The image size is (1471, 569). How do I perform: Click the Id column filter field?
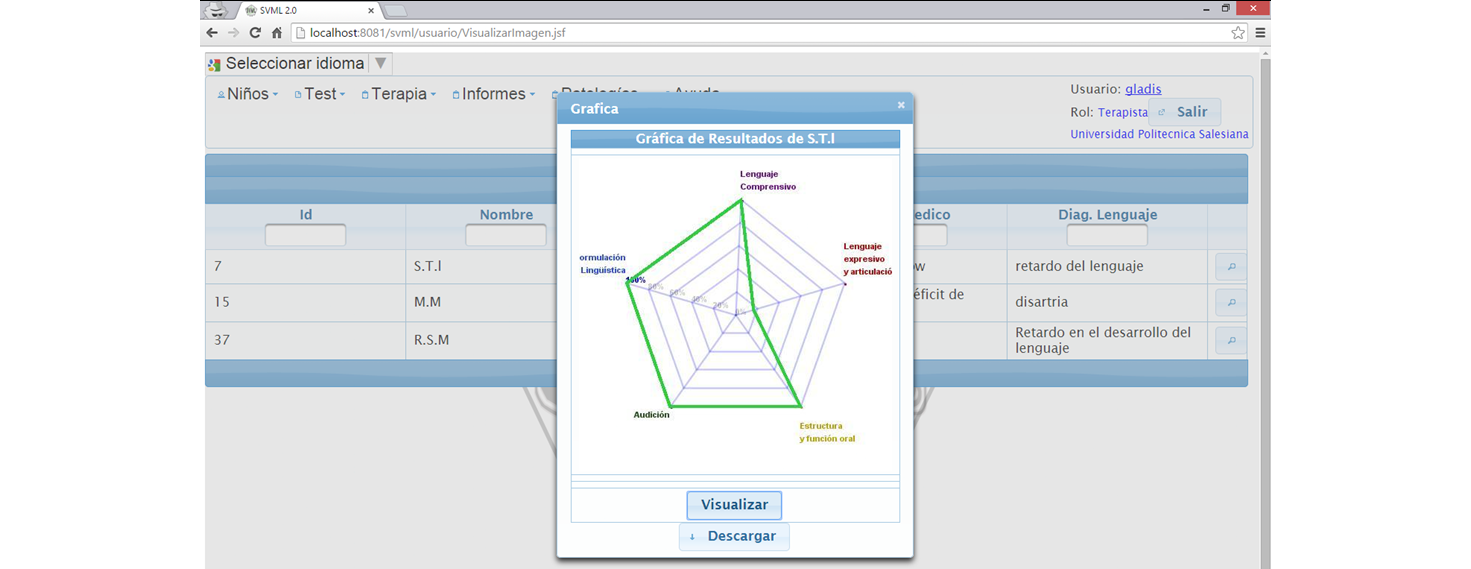tap(305, 236)
